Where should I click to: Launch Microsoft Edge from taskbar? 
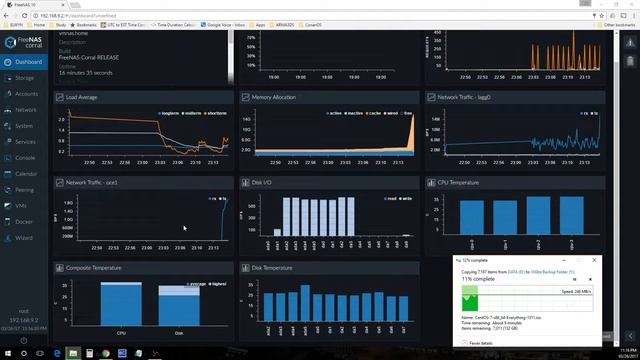coord(57,353)
